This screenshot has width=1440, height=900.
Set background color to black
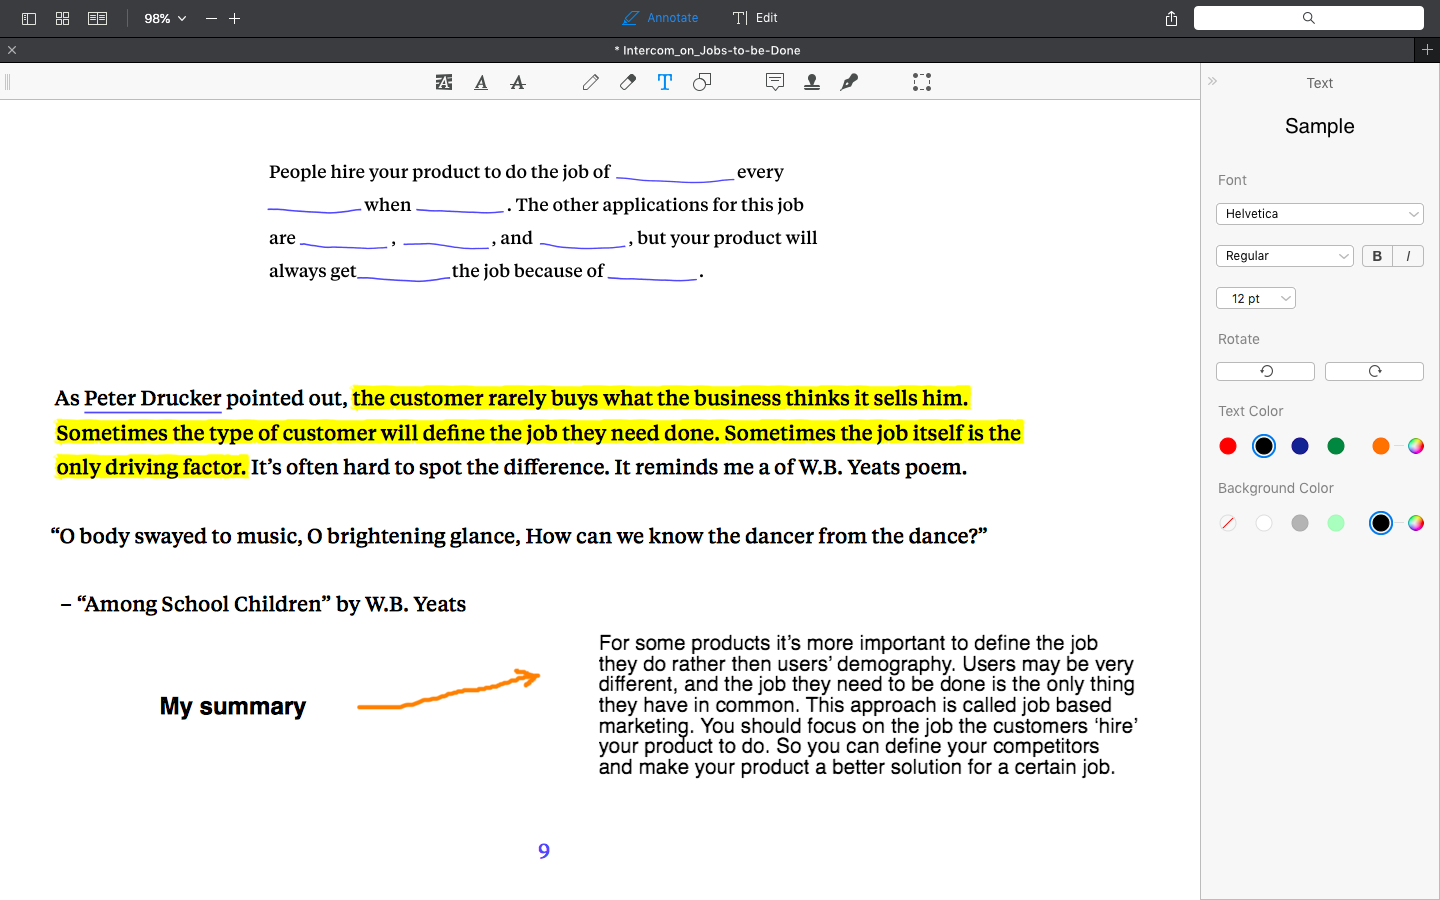(1381, 523)
